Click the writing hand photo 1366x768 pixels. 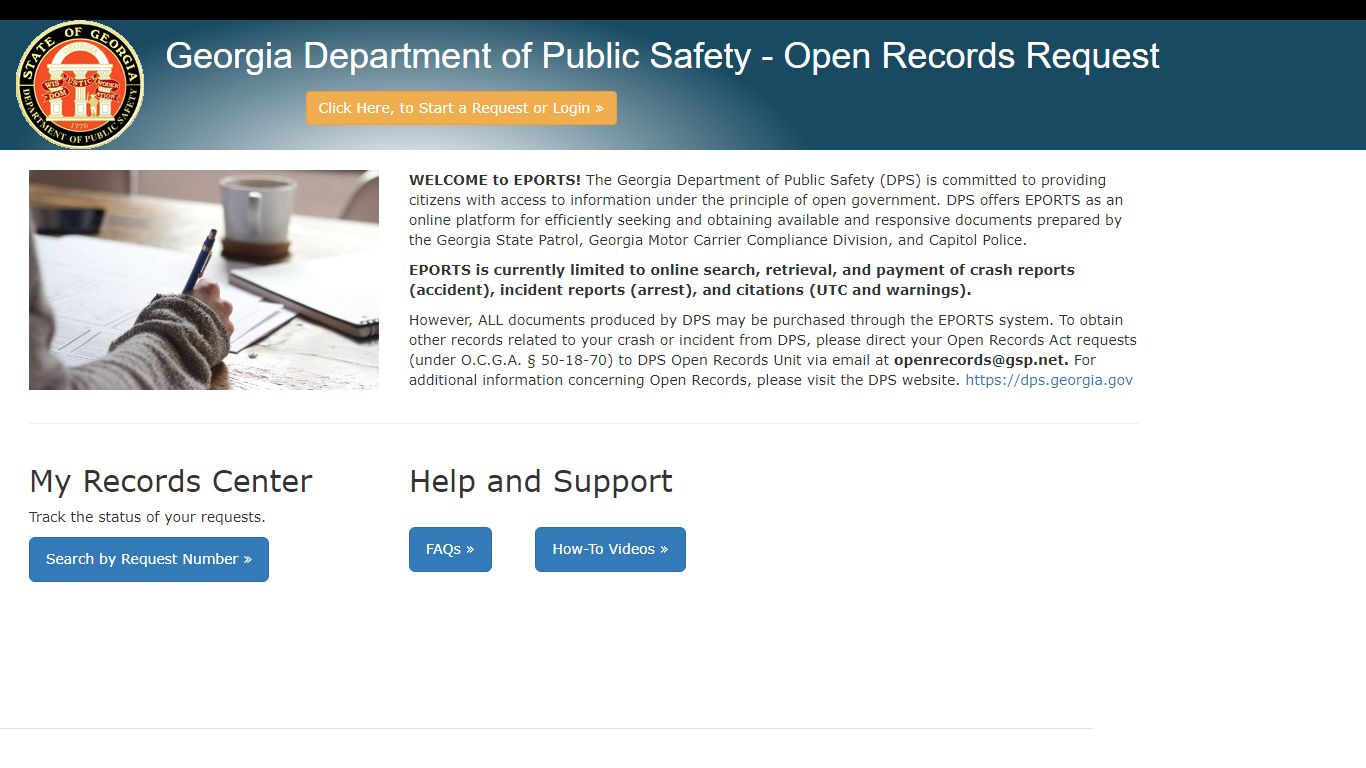coord(204,280)
